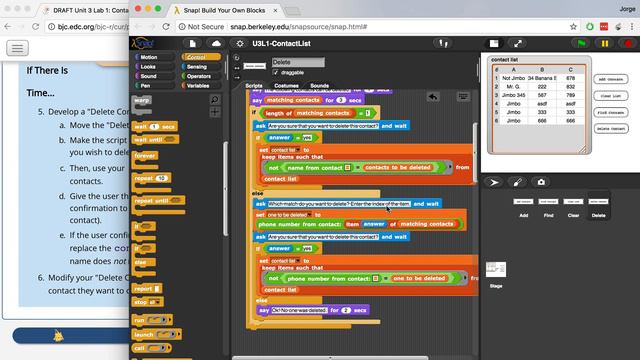
Task: Click the keyboard entry icon in scripts area
Action: point(463,97)
